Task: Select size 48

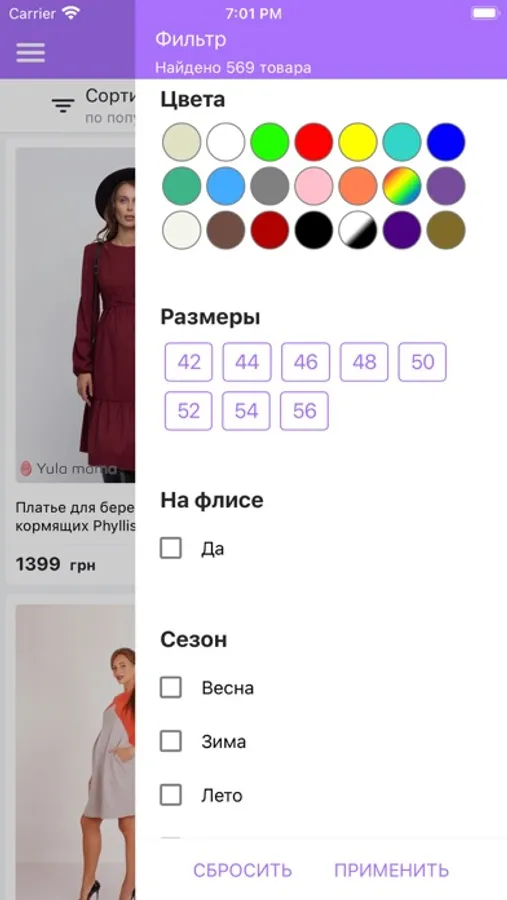Action: click(x=364, y=362)
